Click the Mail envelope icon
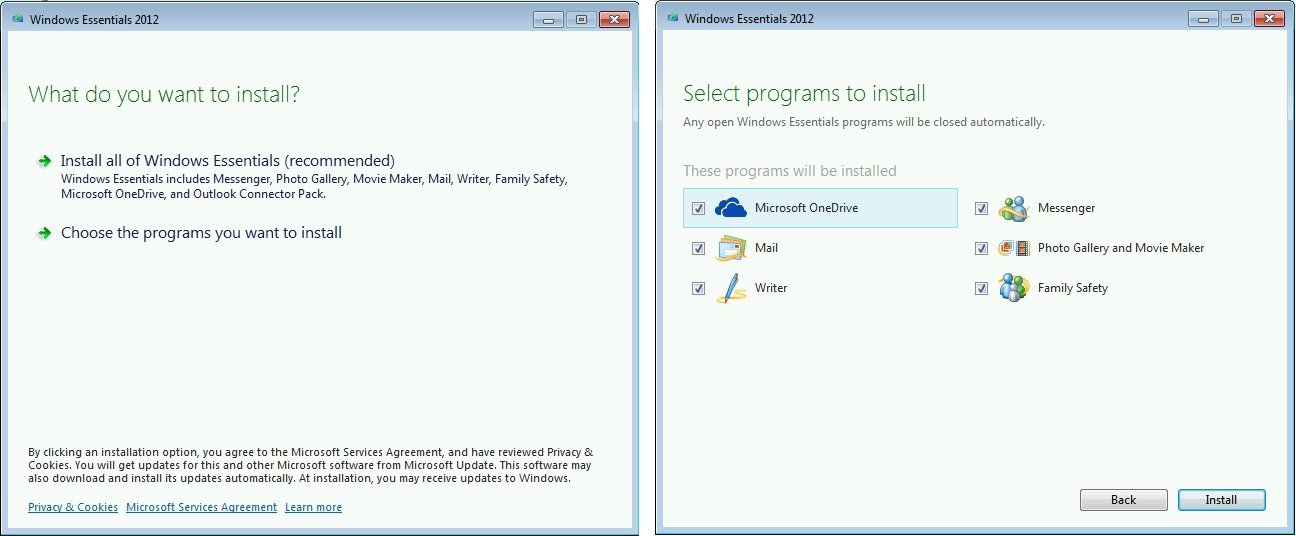The width and height of the screenshot is (1296, 536). tap(731, 248)
